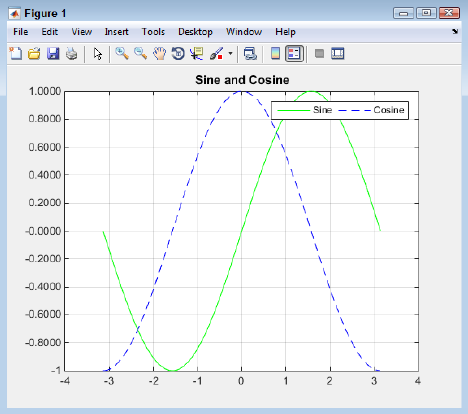Select the Edit Plot arrow tool
Image resolution: width=468 pixels, height=414 pixels.
(97, 54)
